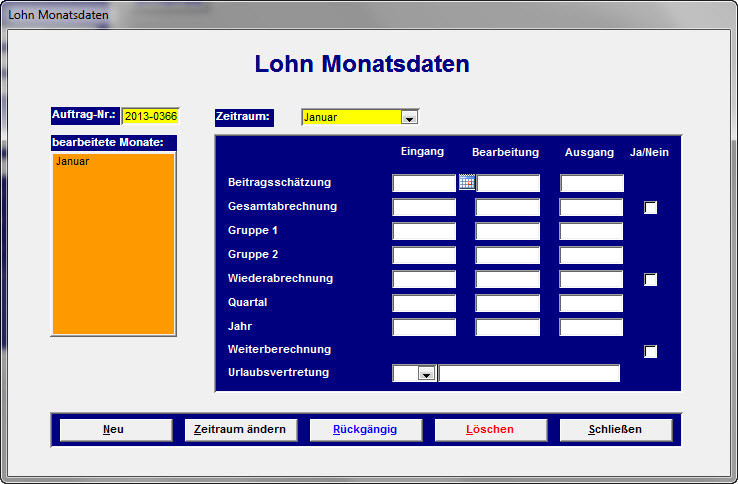
Task: Click Beitragsschätzung Ausgang date field
Action: pos(592,183)
